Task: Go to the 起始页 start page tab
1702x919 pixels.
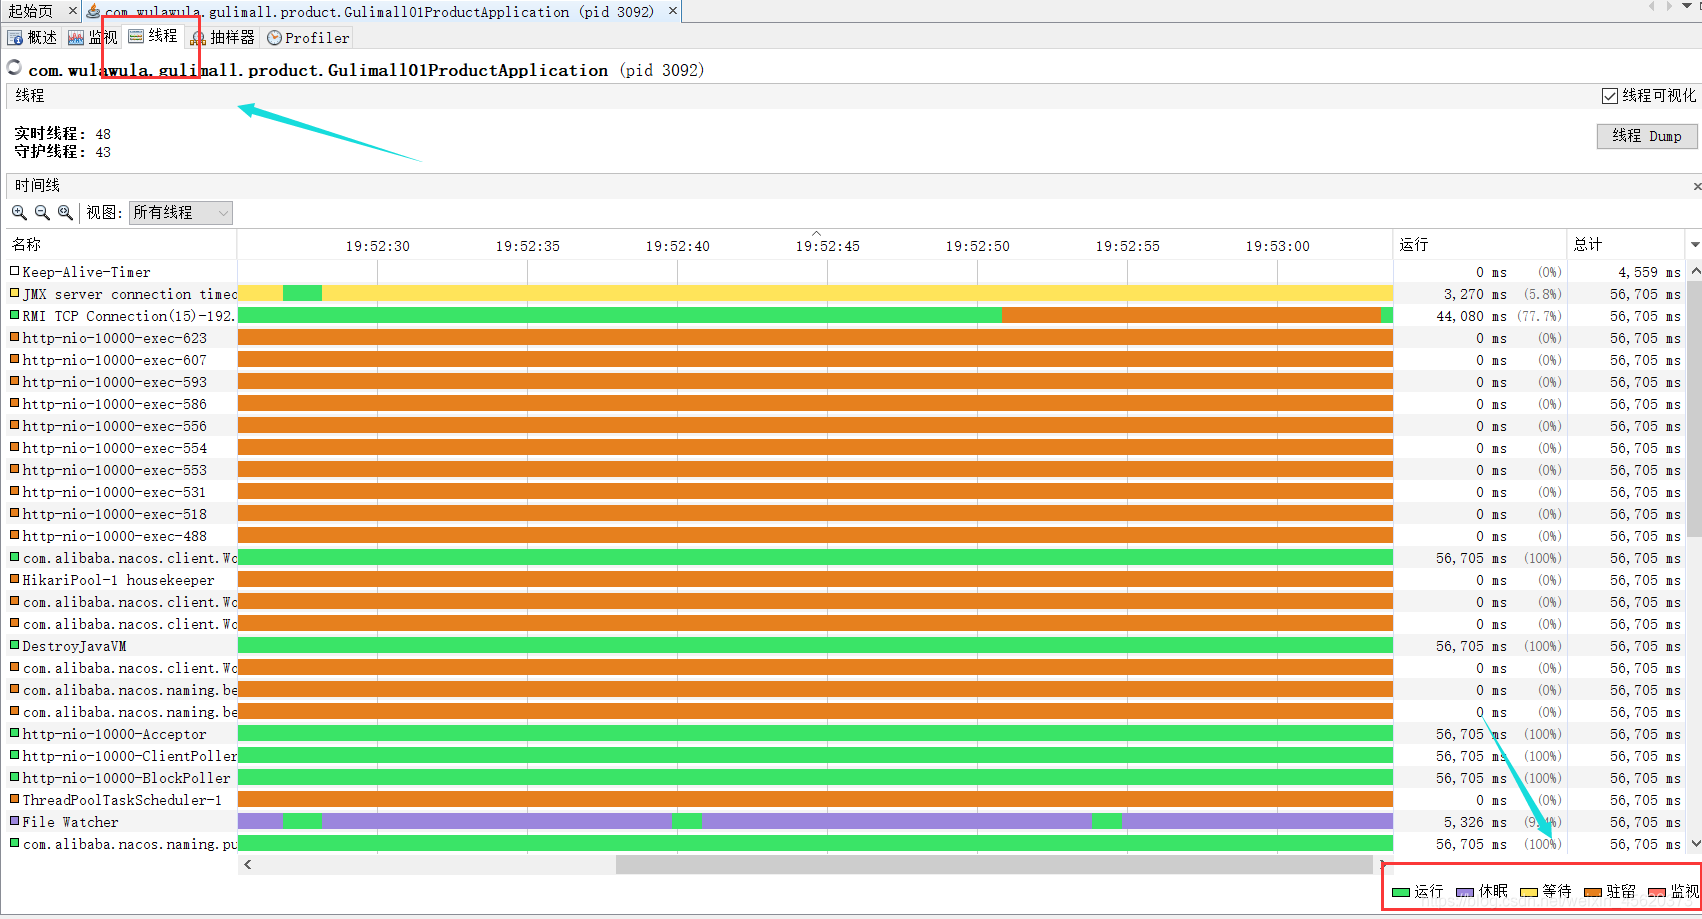Action: 31,11
